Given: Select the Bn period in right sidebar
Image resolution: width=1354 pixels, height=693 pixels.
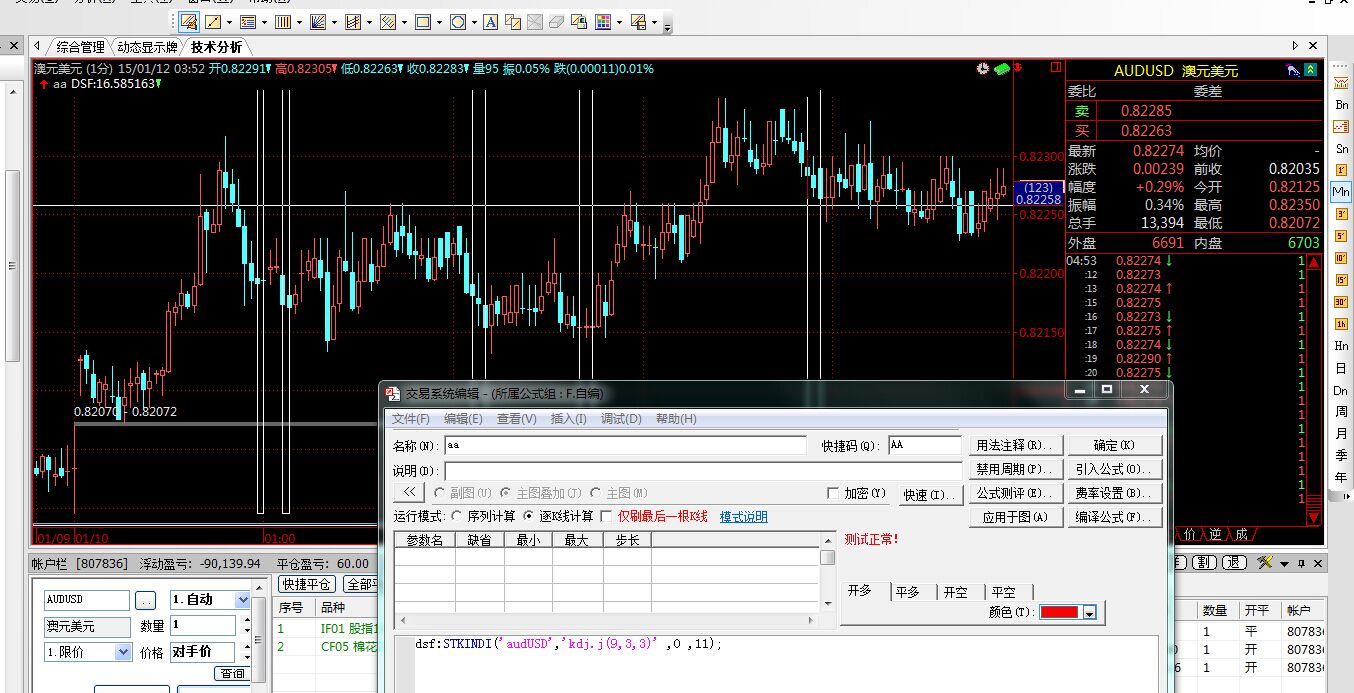Looking at the screenshot, I should click(x=1341, y=105).
